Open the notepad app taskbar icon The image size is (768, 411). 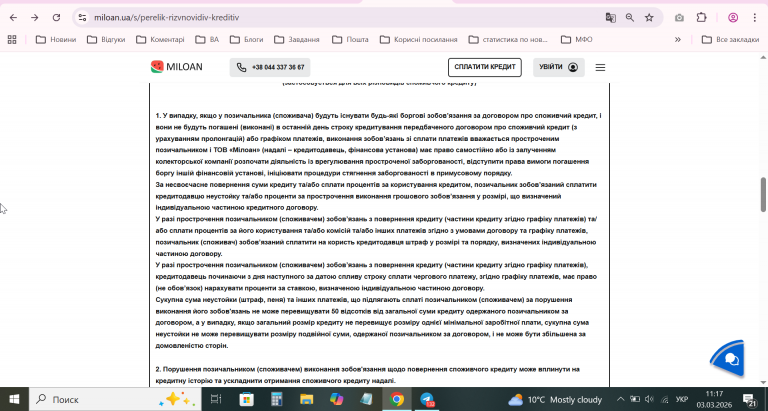(366, 399)
